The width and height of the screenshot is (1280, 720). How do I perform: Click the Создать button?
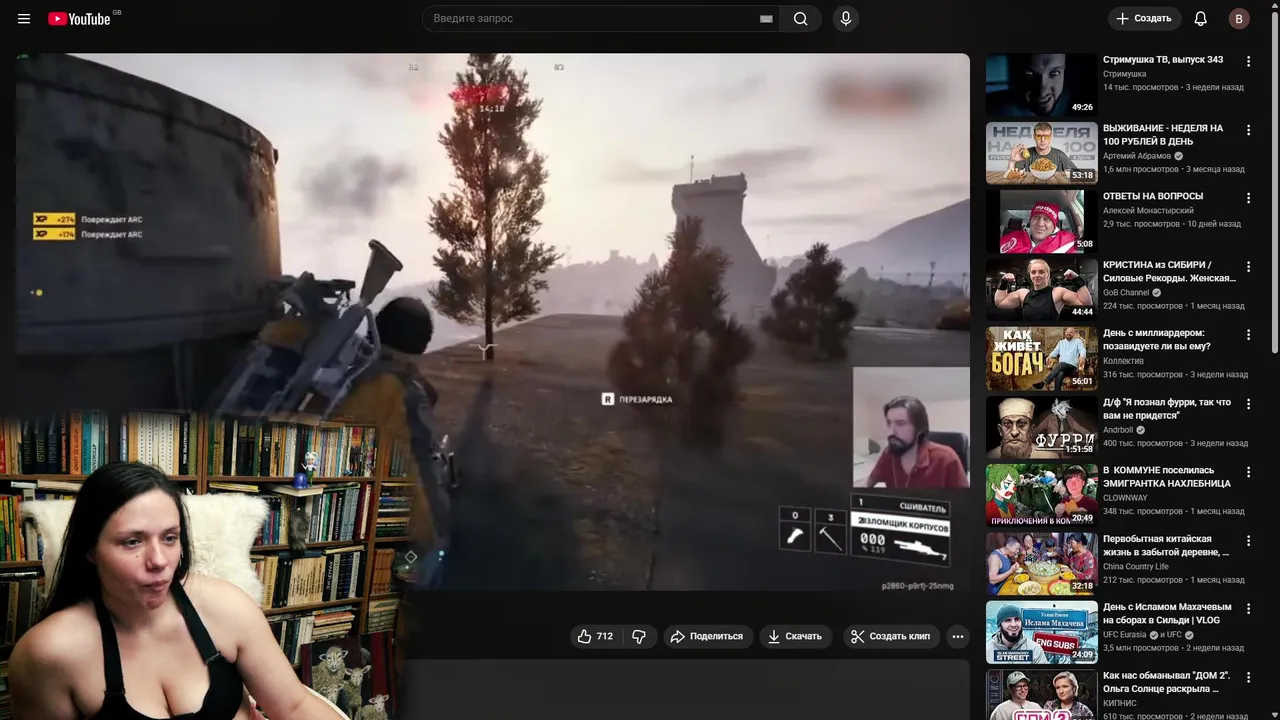1144,18
